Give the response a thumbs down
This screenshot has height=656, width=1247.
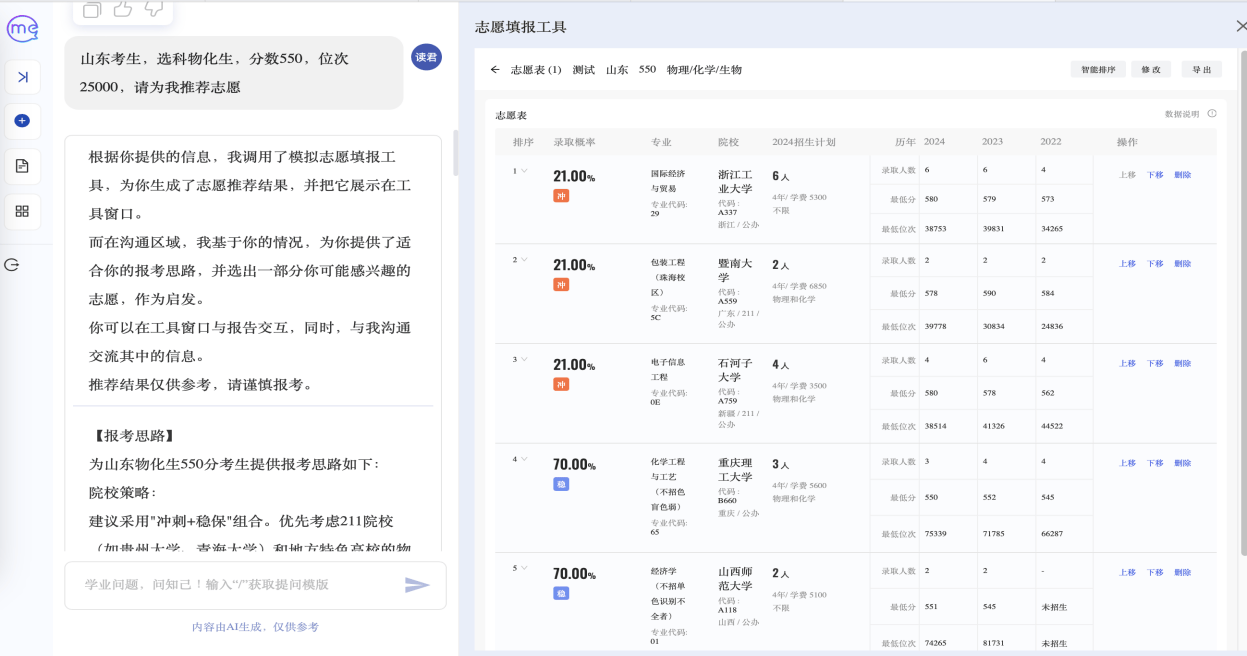pos(153,9)
